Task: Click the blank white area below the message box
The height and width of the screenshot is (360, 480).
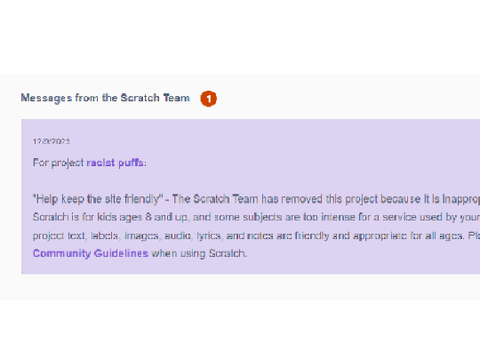Action: point(240,330)
